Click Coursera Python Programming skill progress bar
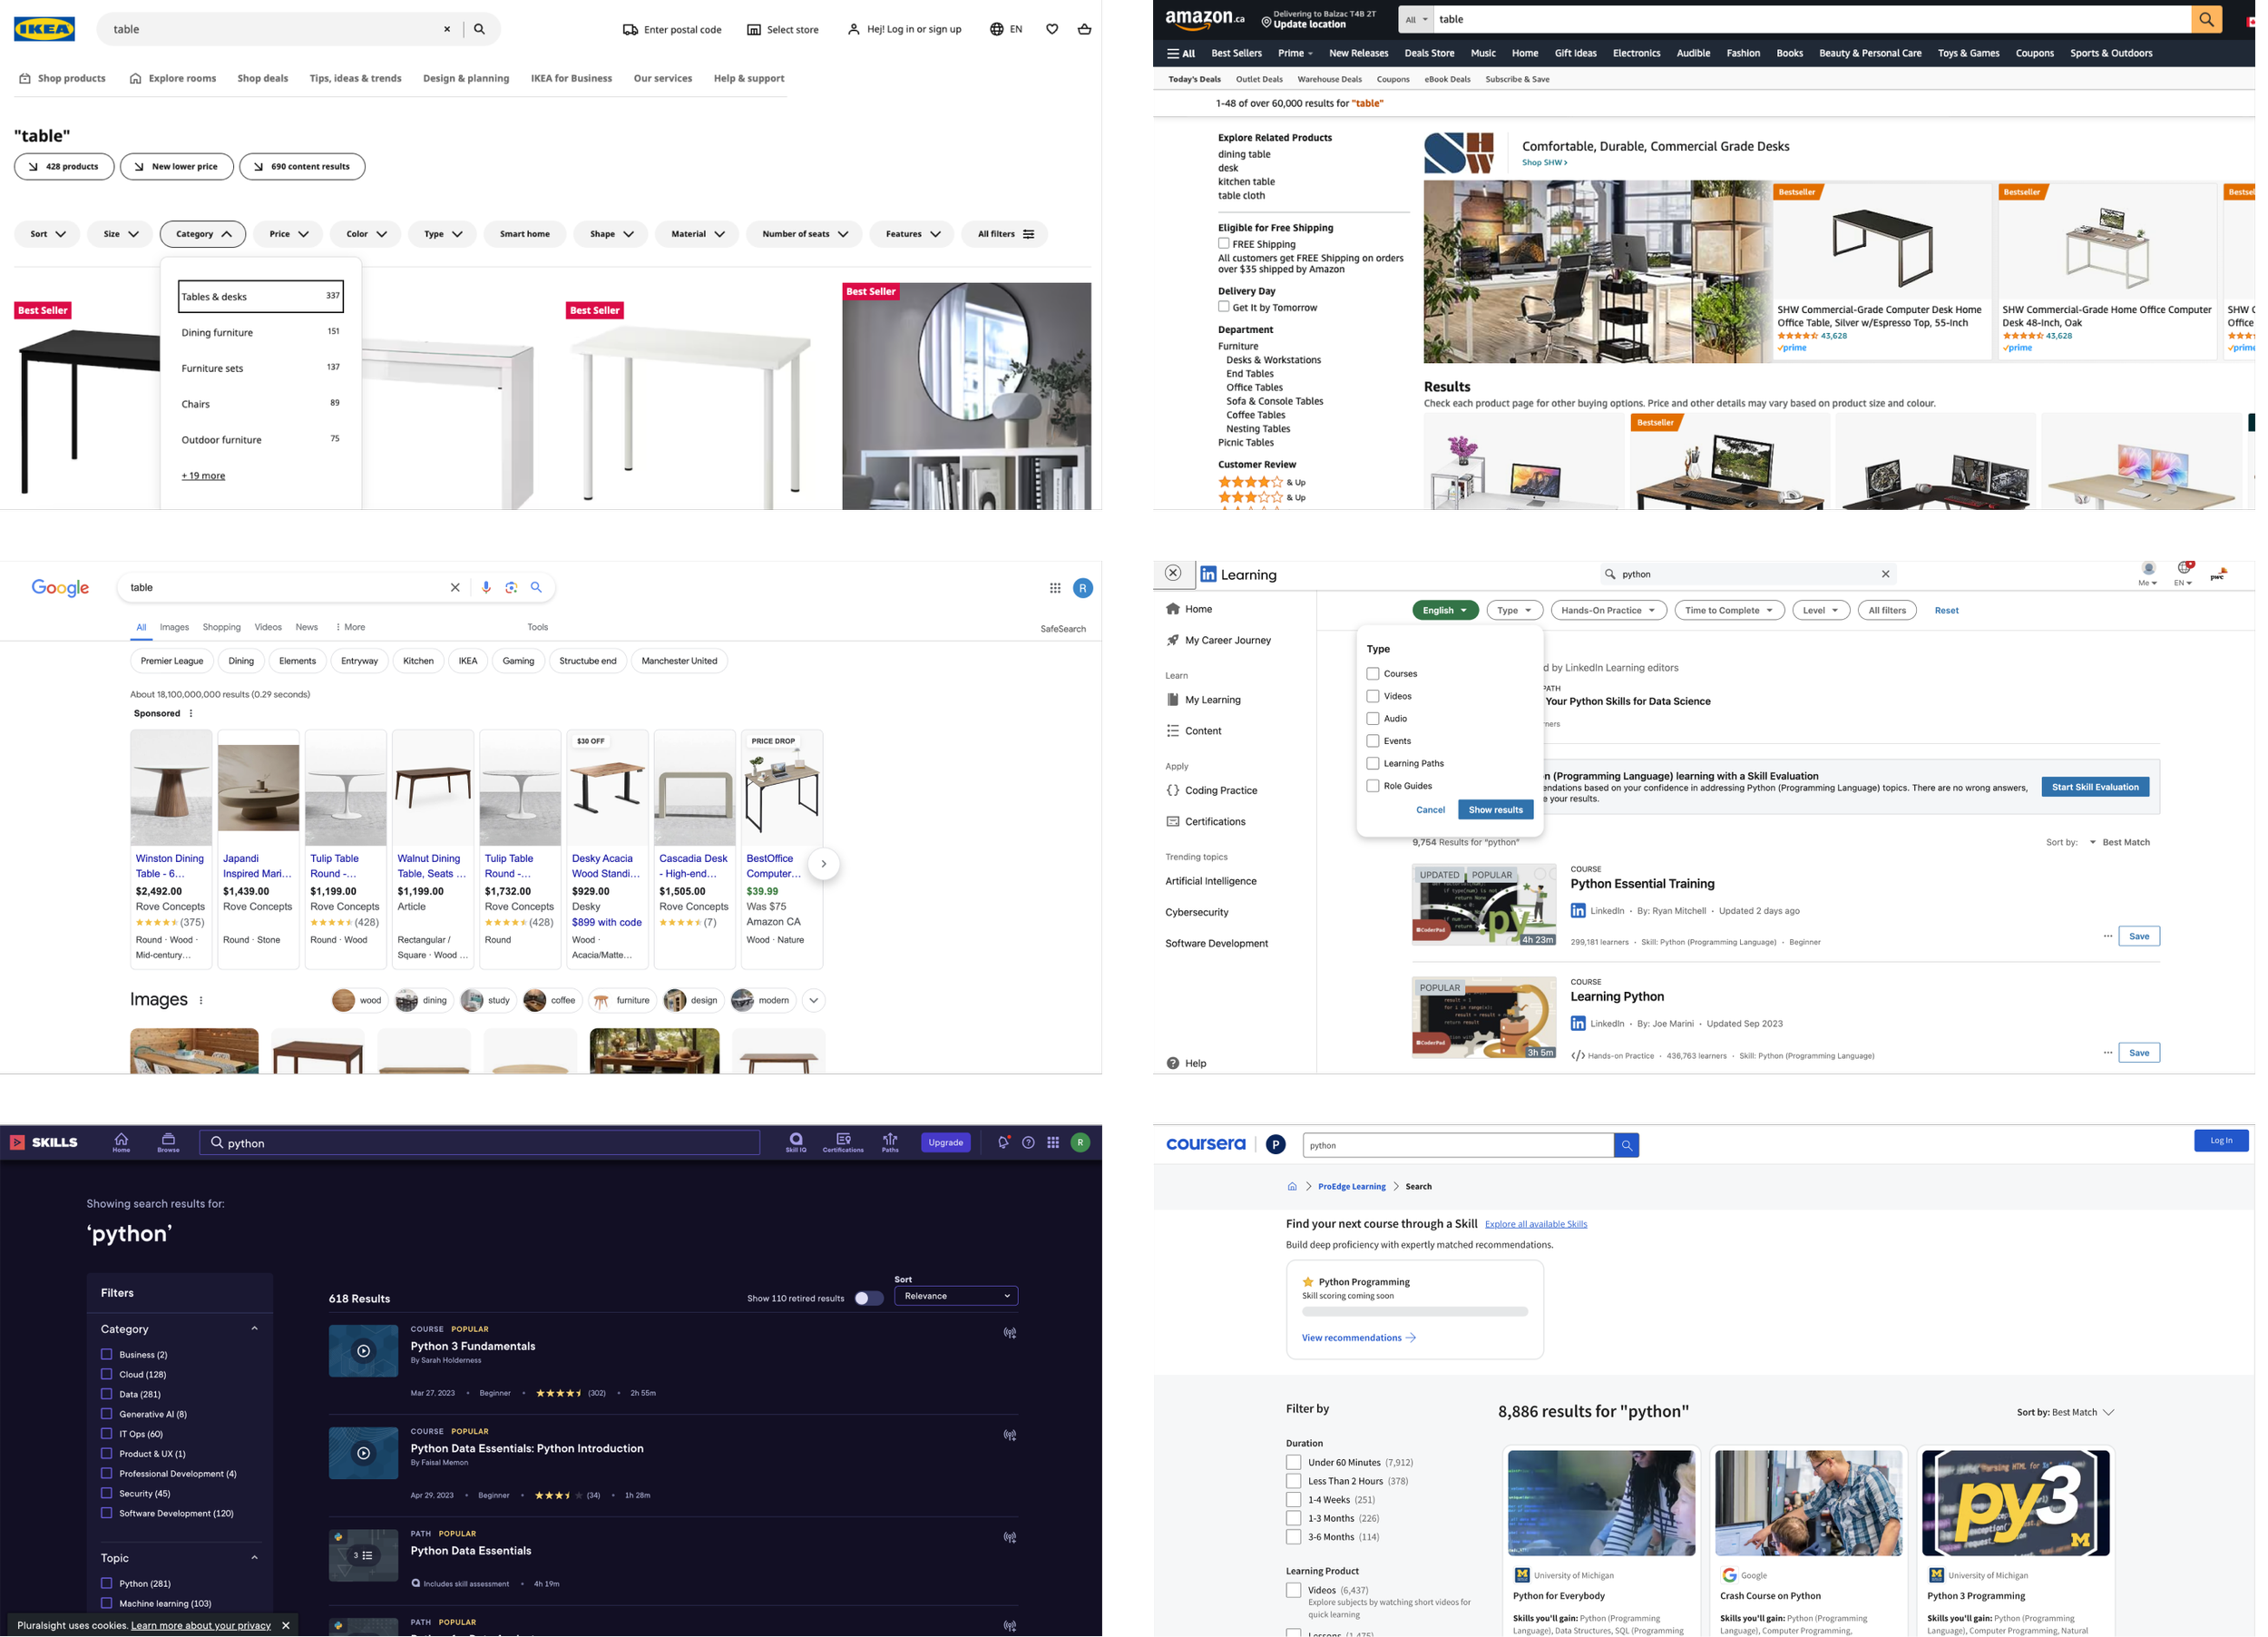2268x1637 pixels. [x=1415, y=1311]
